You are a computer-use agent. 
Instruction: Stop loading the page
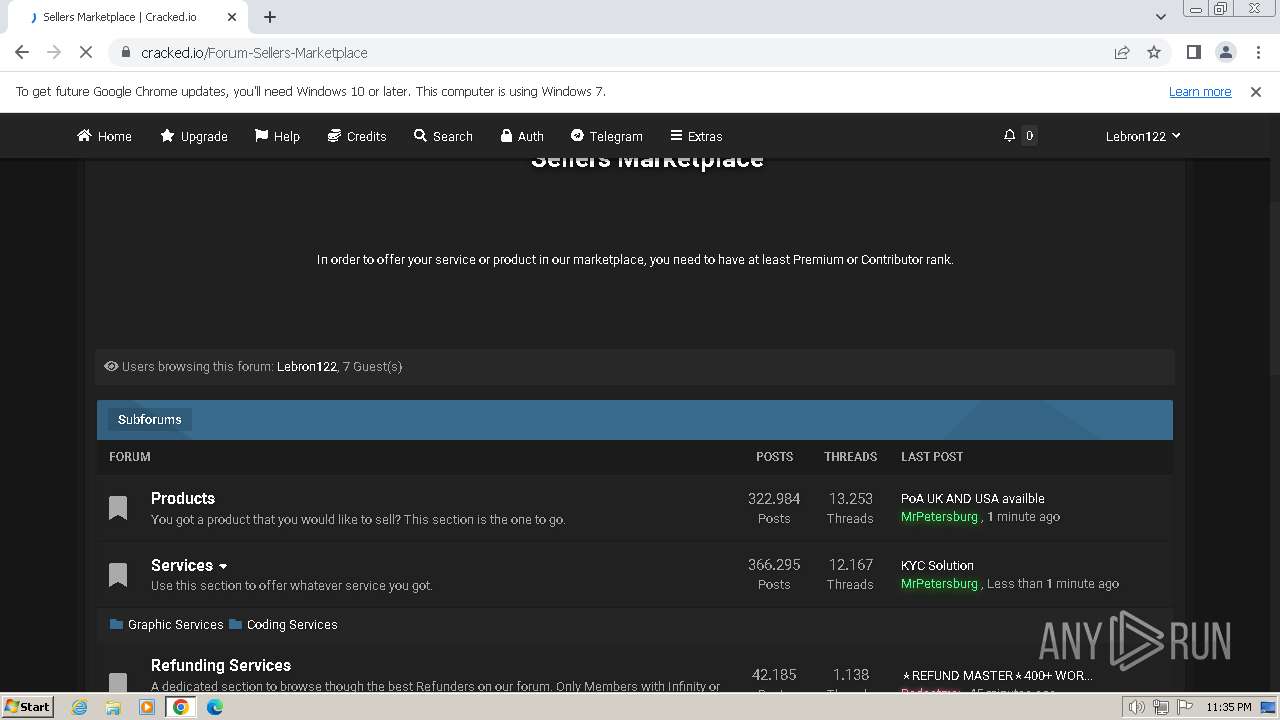[x=86, y=52]
